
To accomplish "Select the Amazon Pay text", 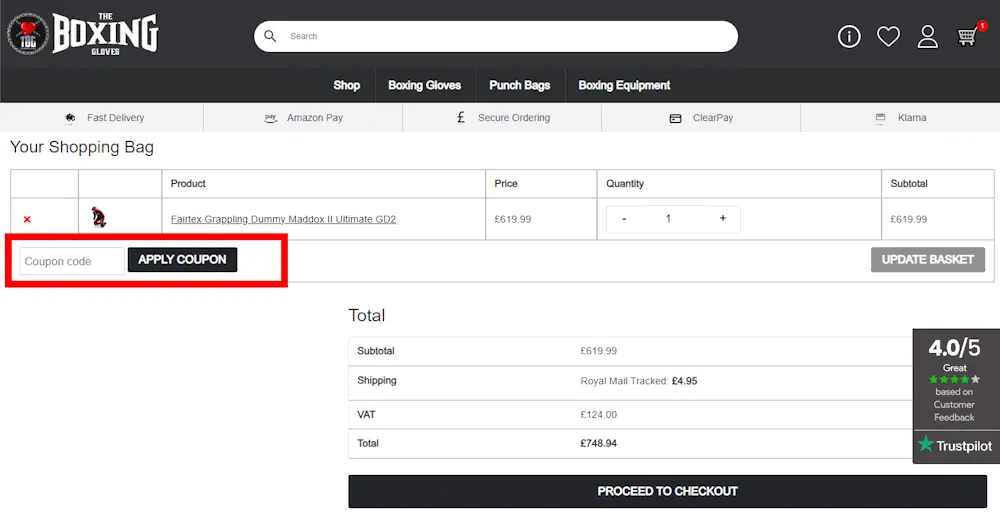I will 315,117.
